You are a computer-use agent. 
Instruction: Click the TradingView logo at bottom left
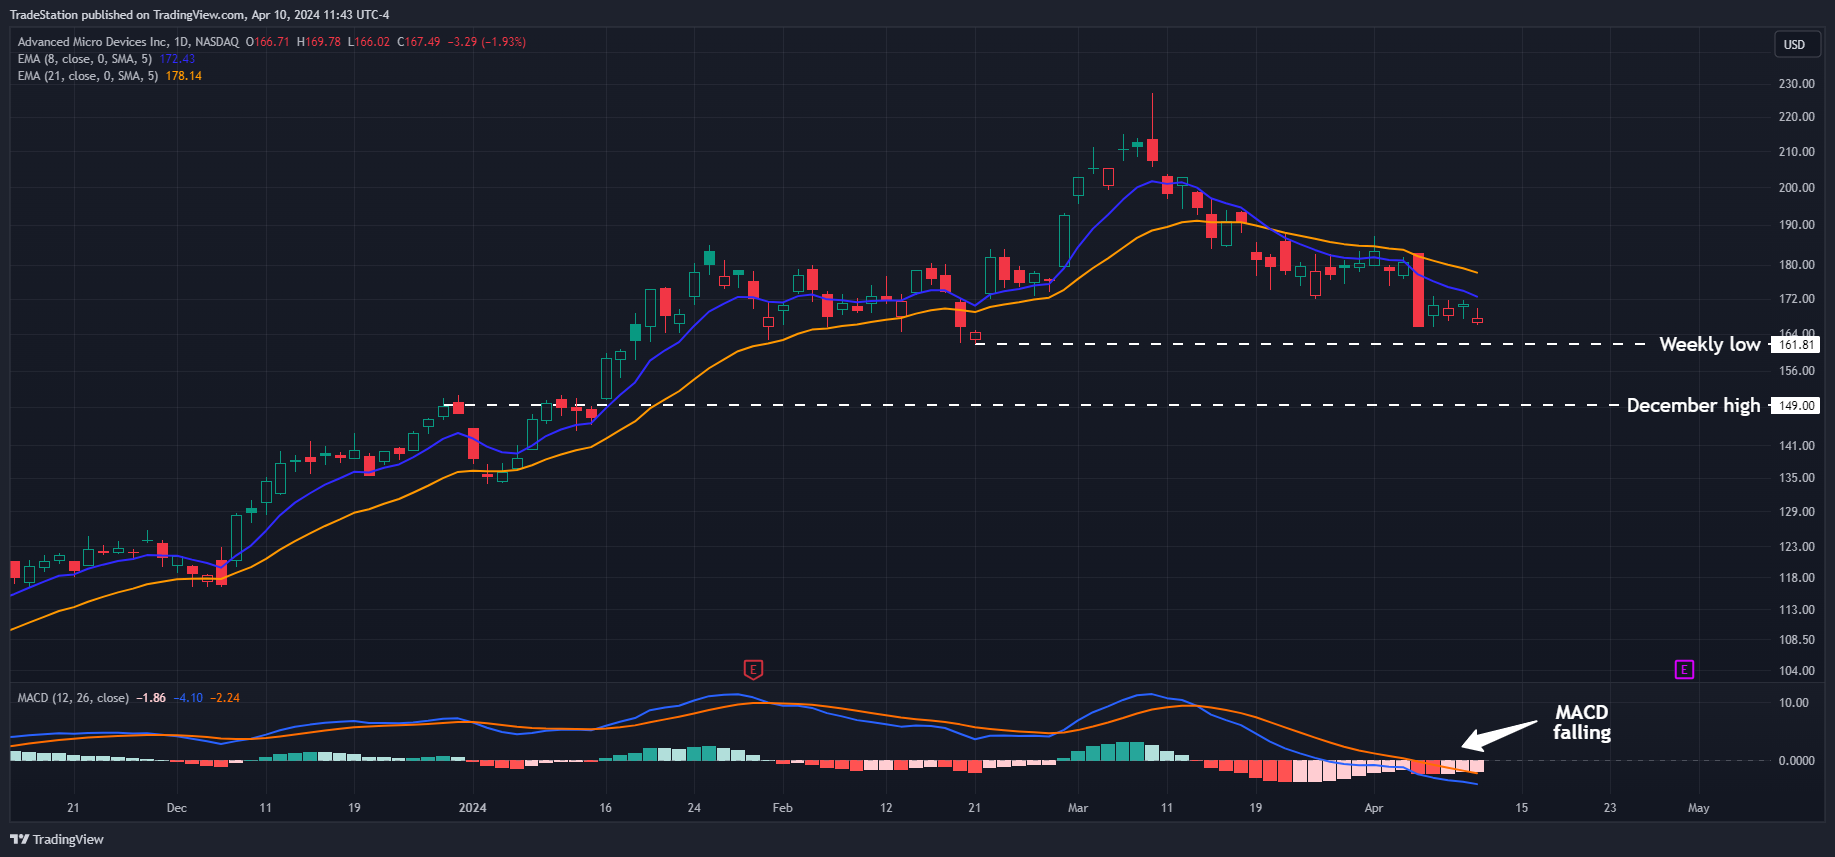tap(57, 839)
